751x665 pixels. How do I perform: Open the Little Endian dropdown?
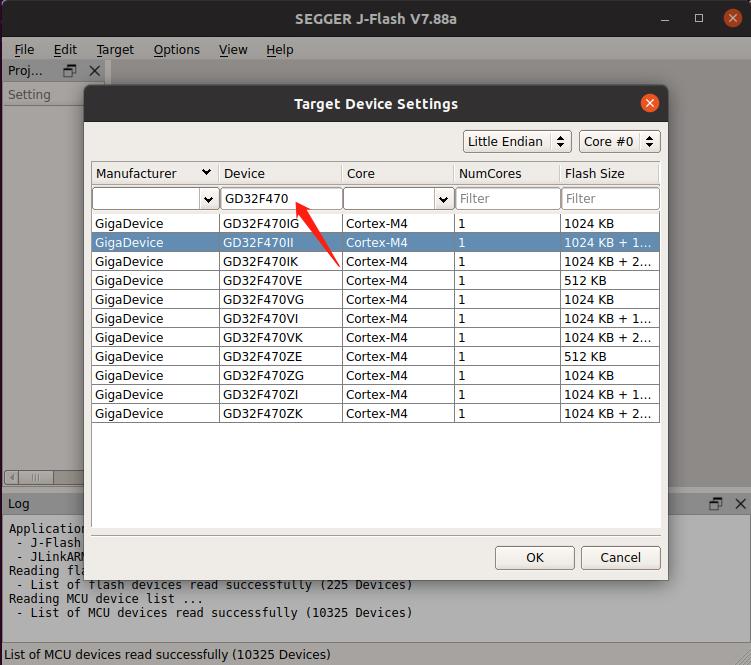(x=517, y=142)
